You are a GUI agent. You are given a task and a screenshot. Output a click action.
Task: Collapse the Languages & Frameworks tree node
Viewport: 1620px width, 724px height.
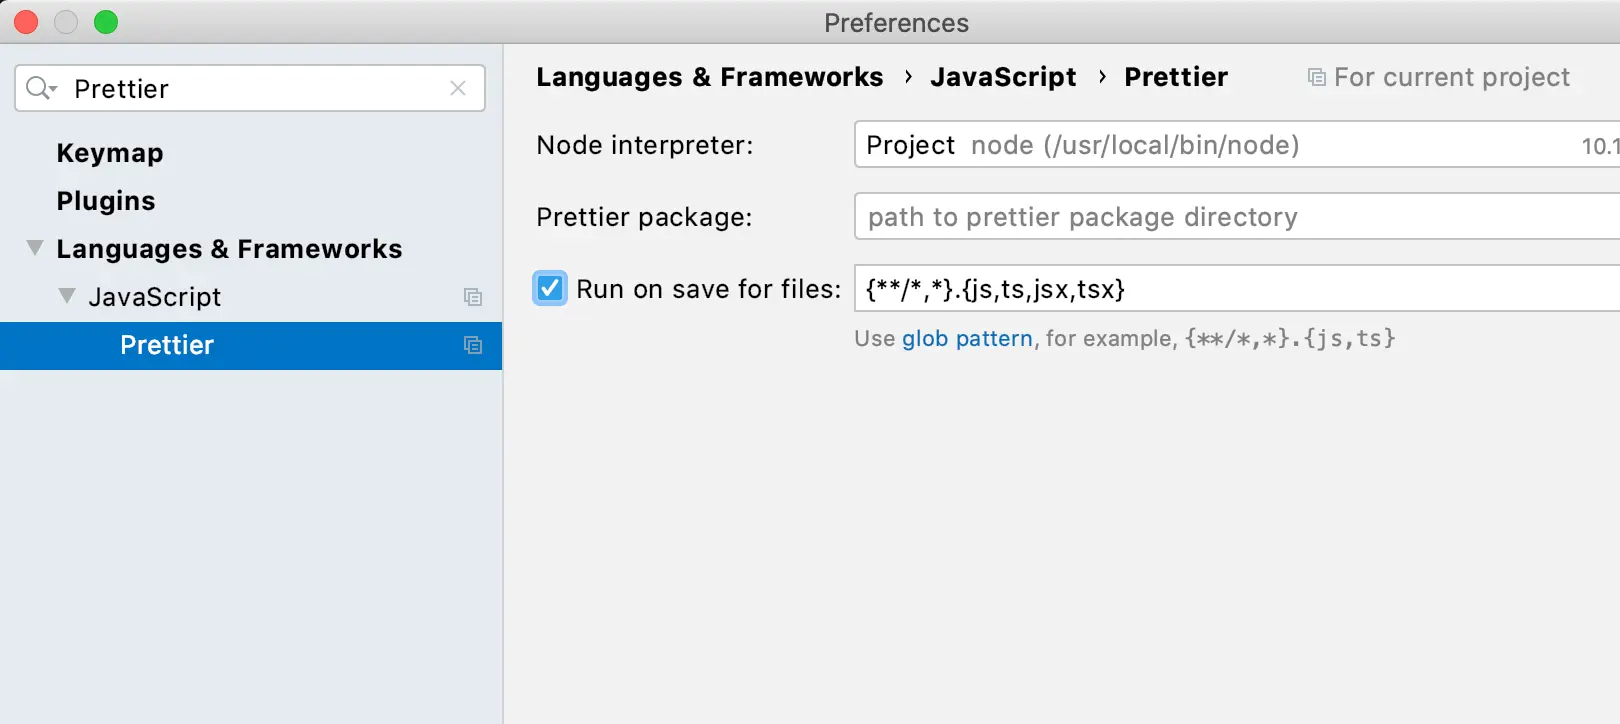click(x=35, y=248)
